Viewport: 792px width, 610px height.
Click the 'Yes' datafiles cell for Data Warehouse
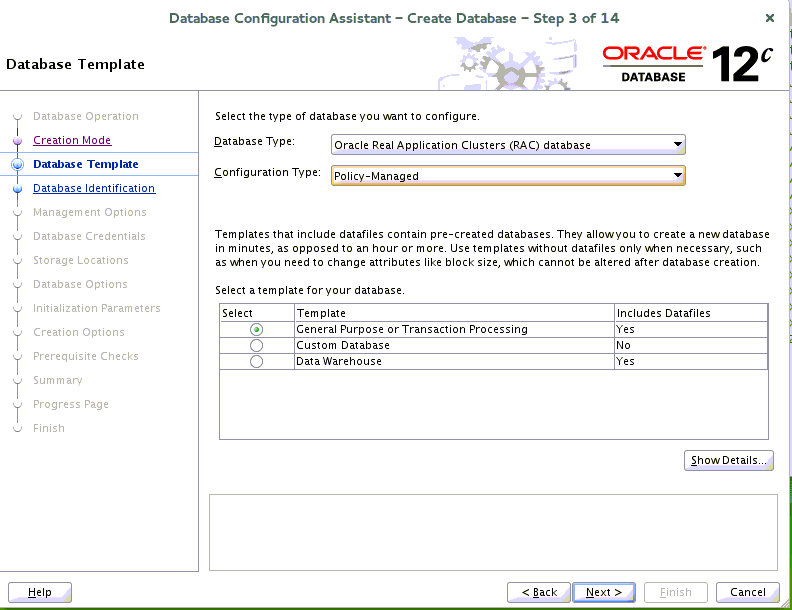coord(691,362)
